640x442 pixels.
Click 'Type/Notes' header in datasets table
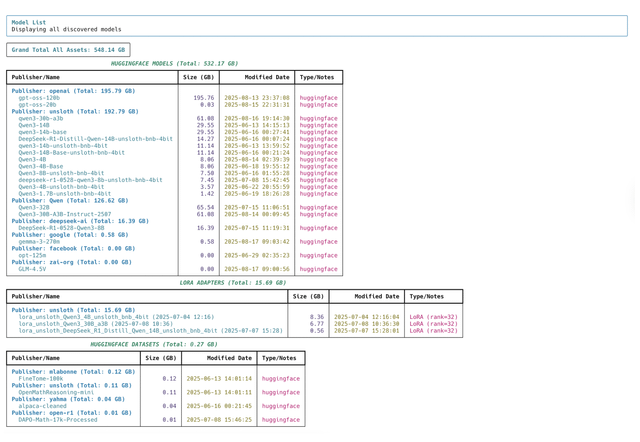[279, 358]
